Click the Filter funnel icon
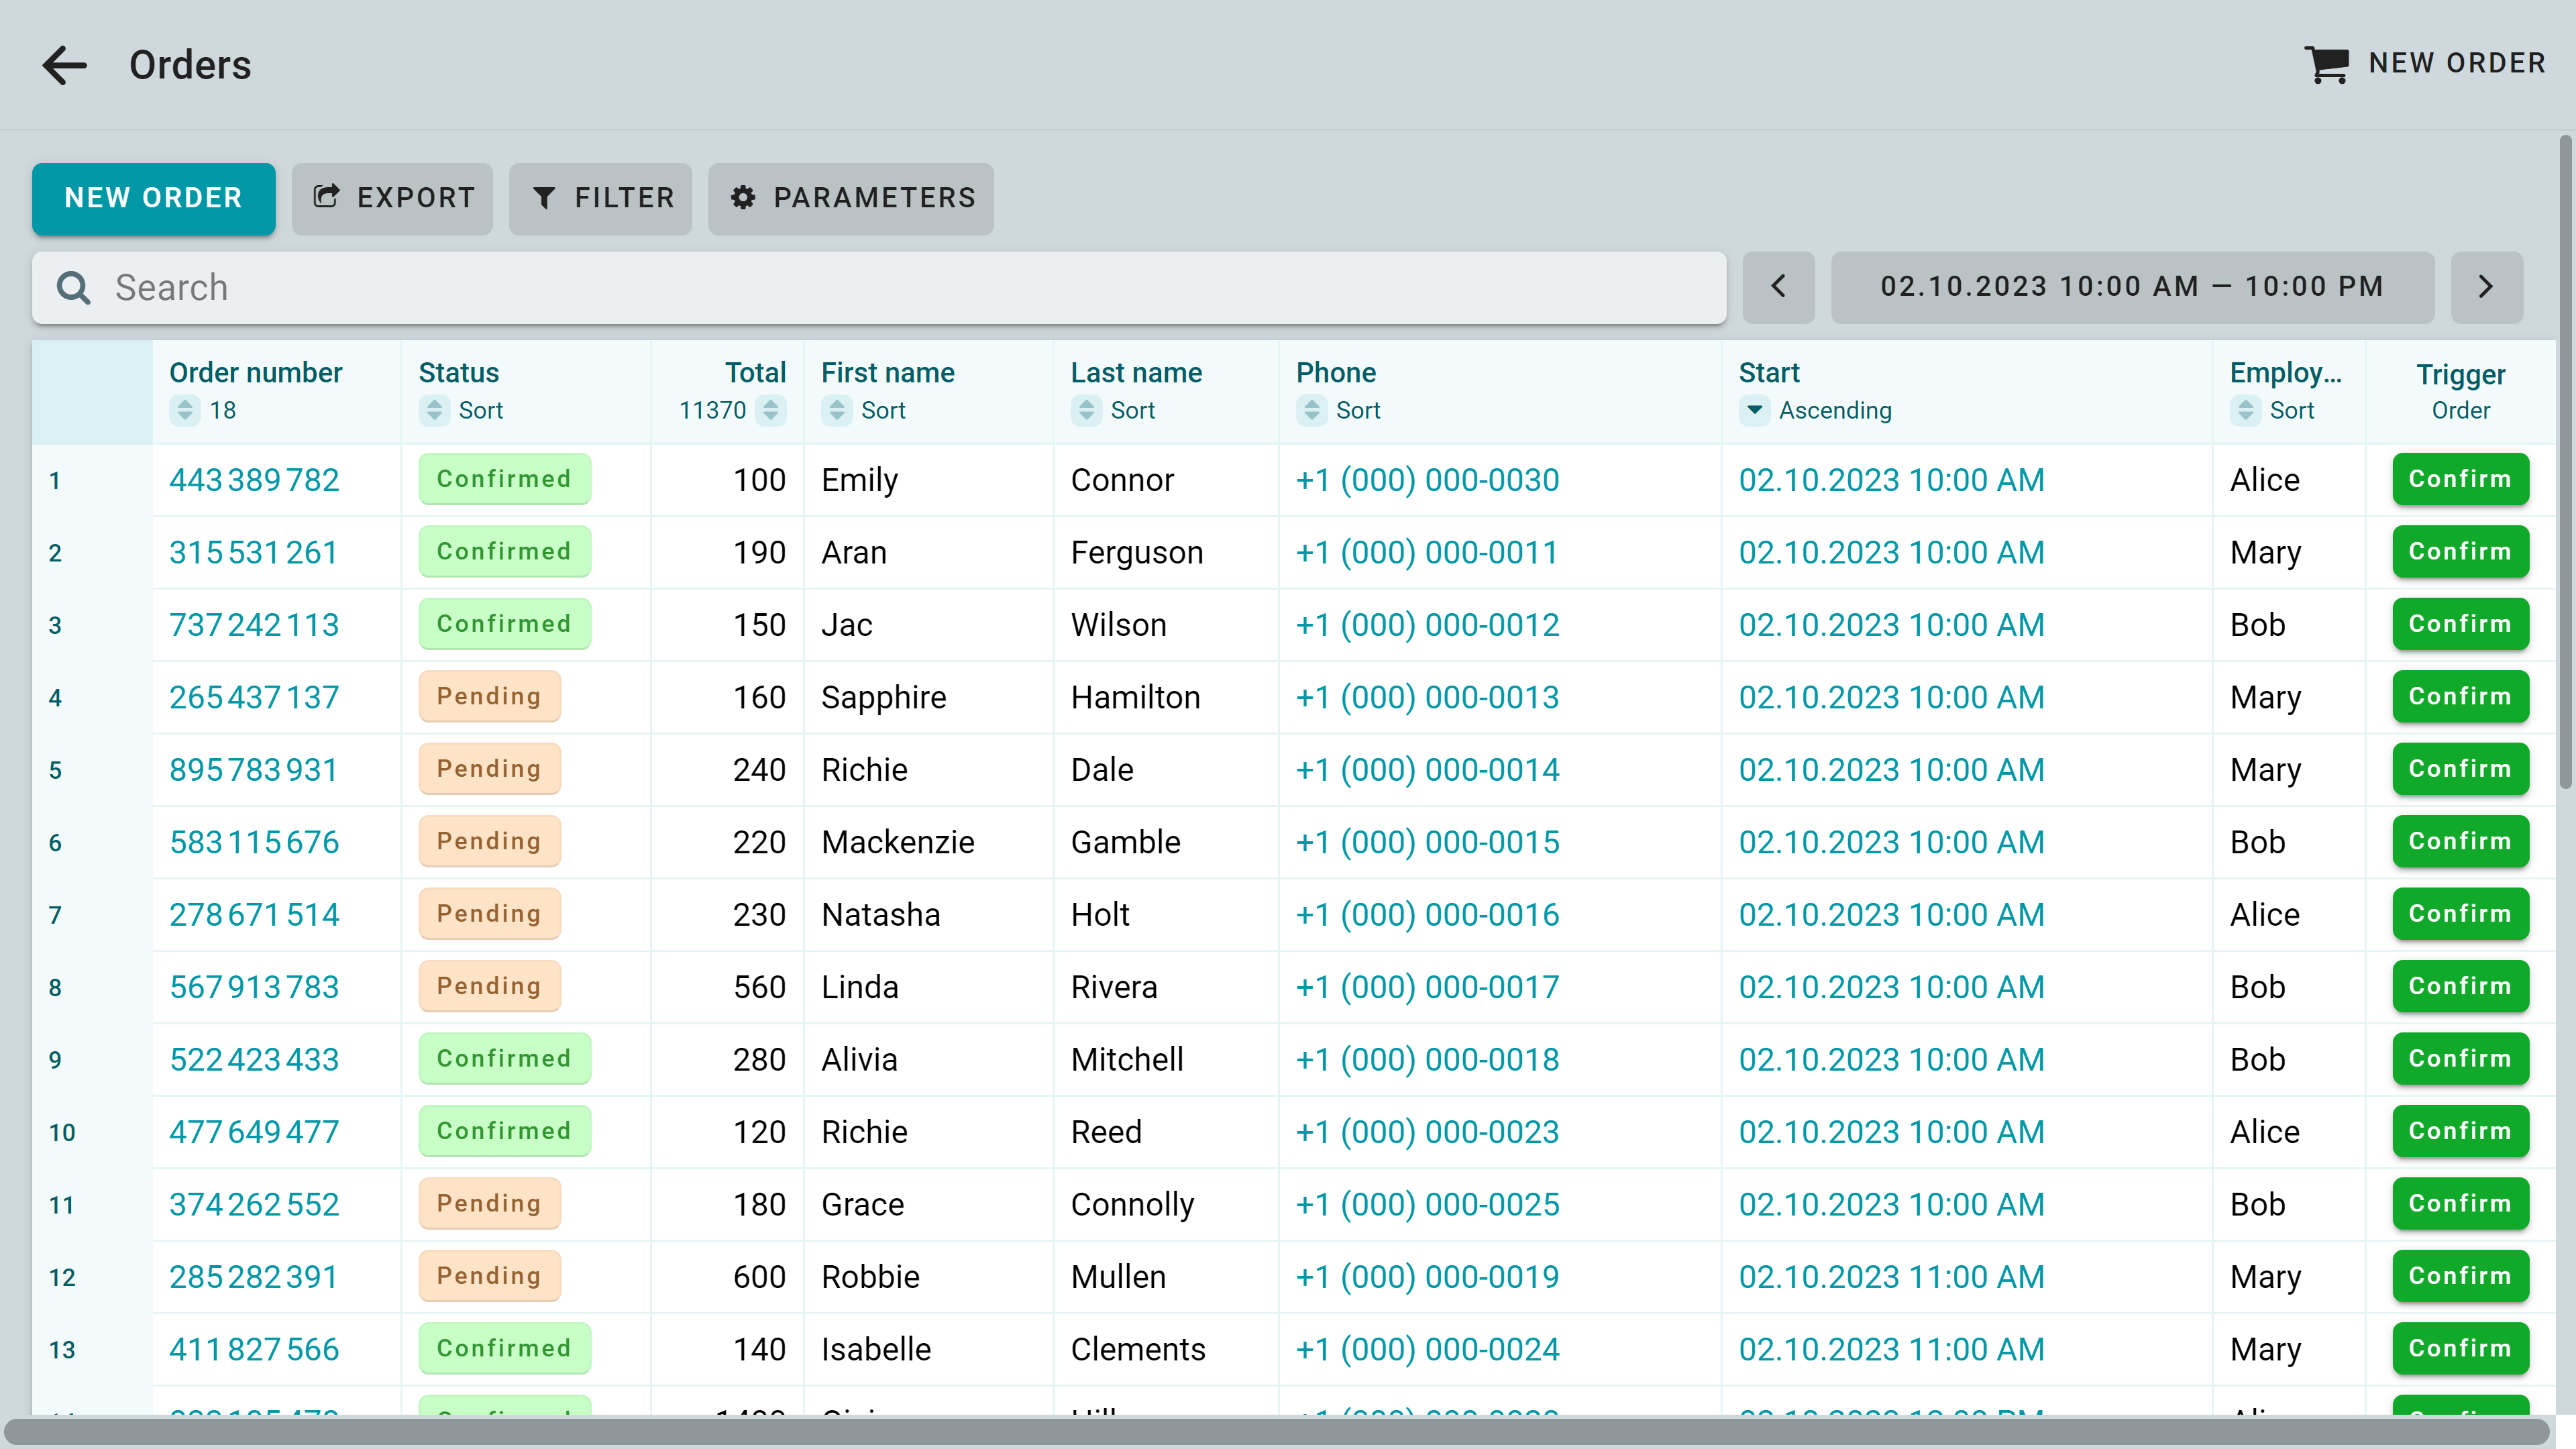This screenshot has height=1449, width=2576. tap(544, 198)
